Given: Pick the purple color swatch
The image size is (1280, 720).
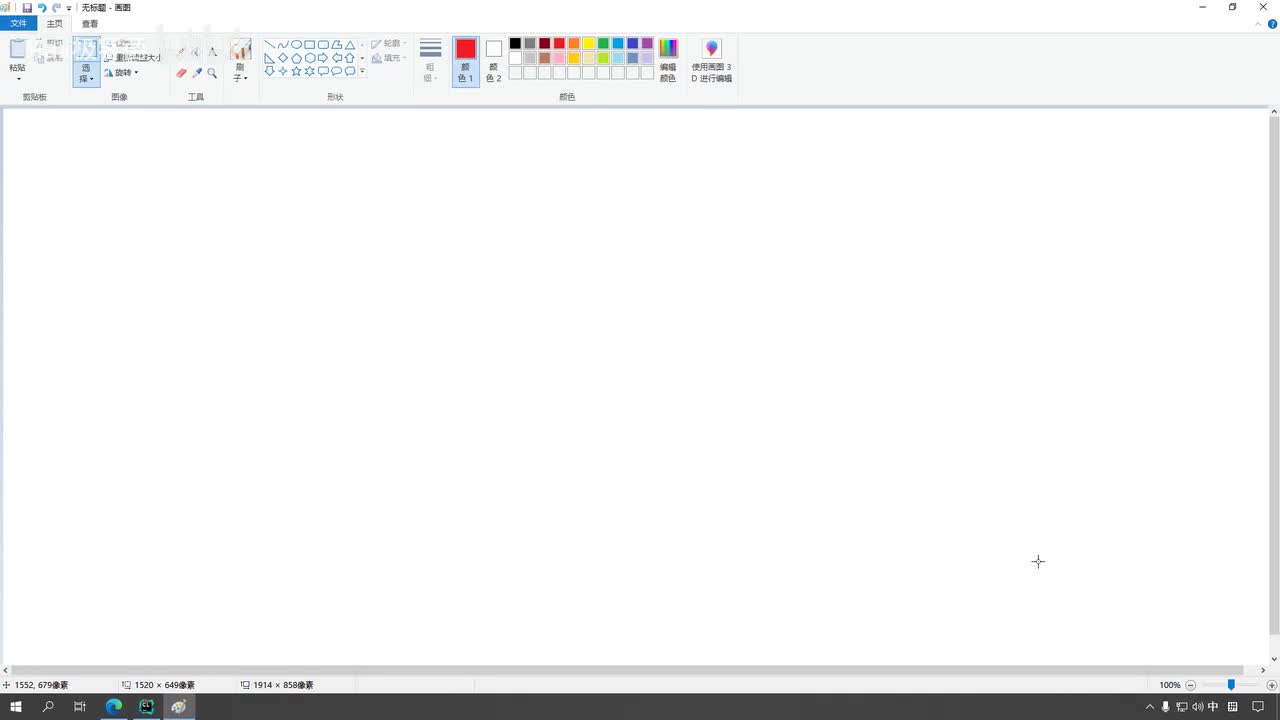Looking at the screenshot, I should [x=647, y=43].
